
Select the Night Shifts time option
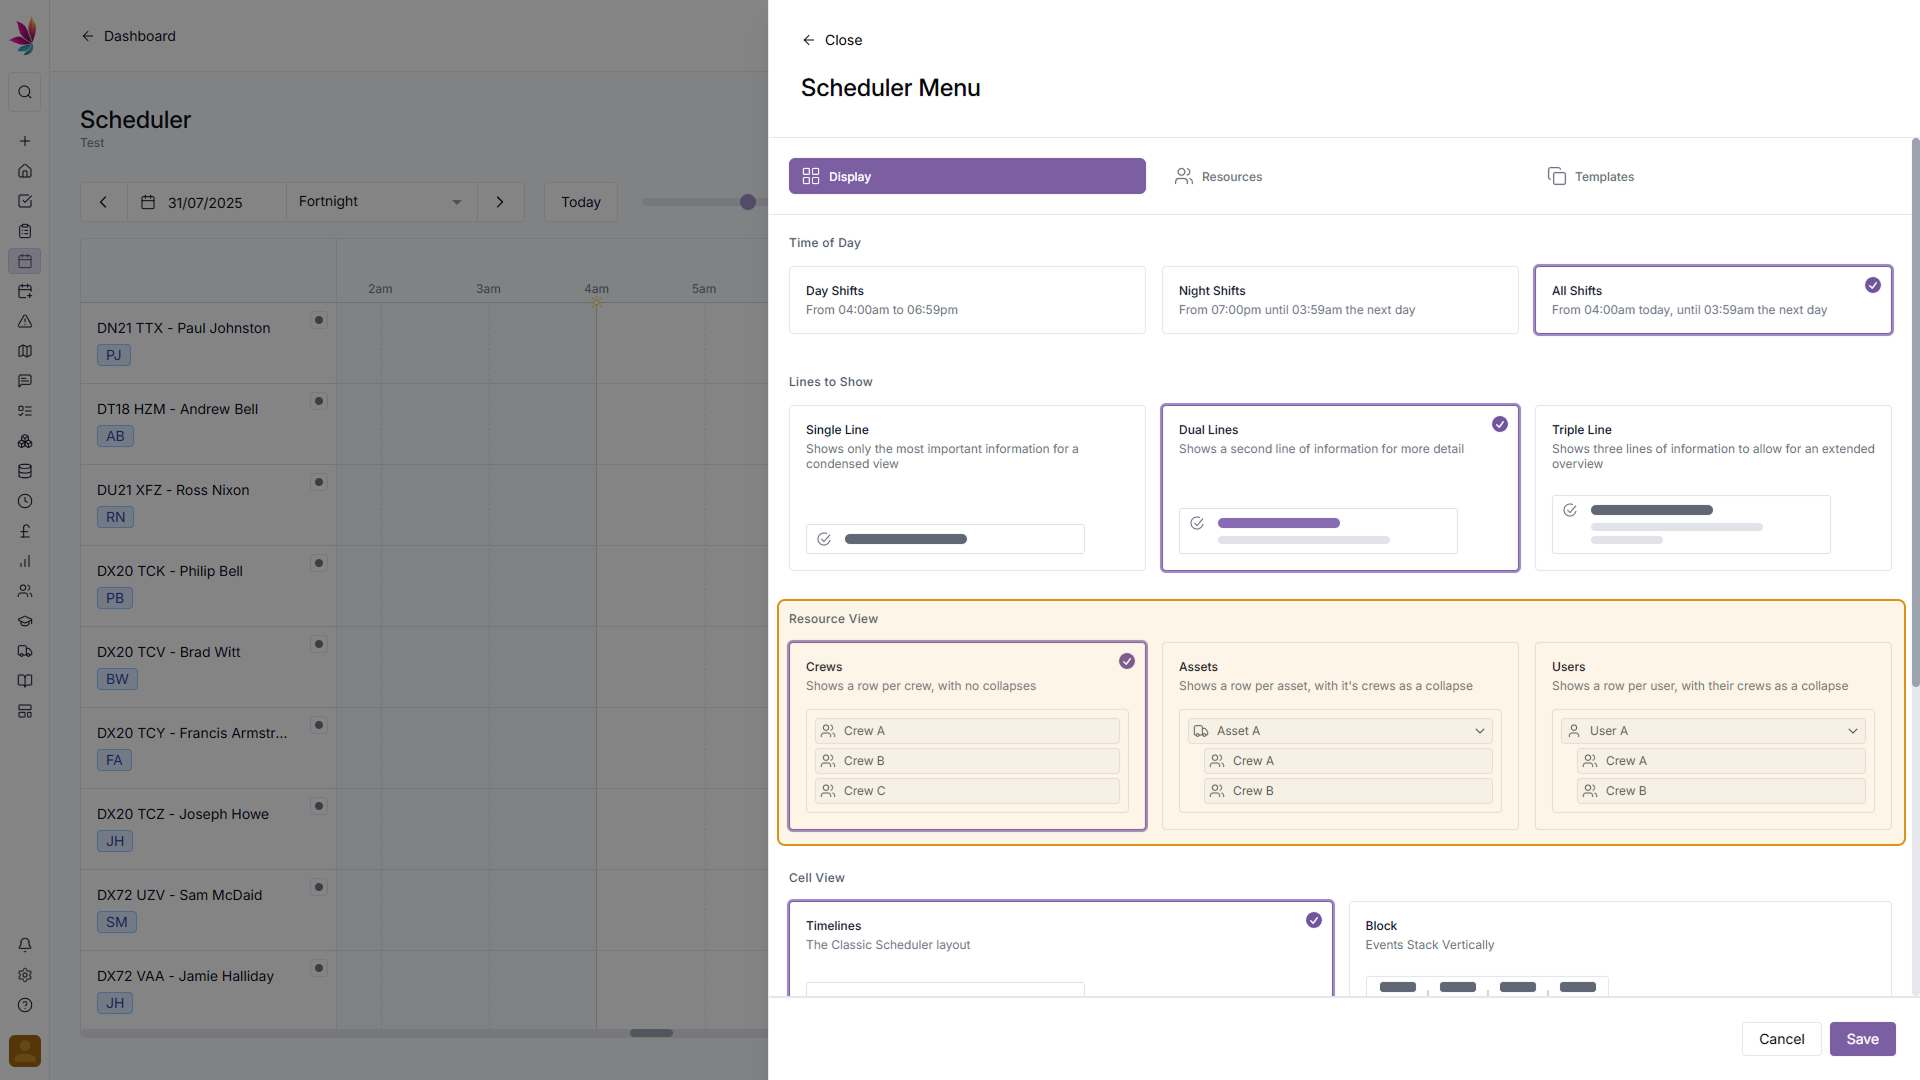tap(1340, 300)
